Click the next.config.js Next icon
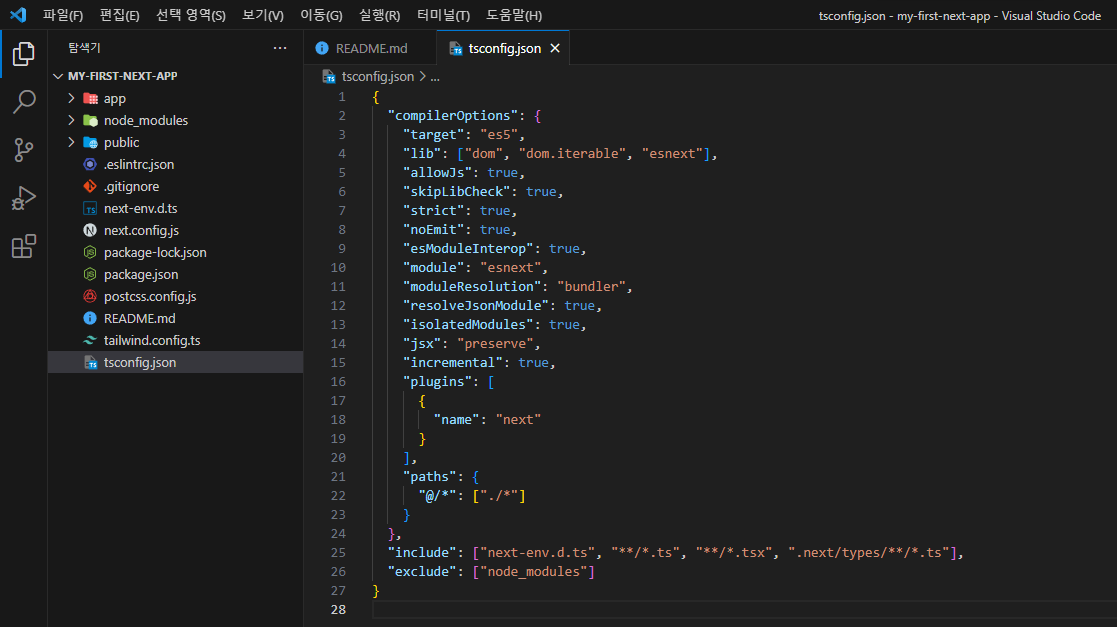Image resolution: width=1117 pixels, height=627 pixels. (x=90, y=230)
